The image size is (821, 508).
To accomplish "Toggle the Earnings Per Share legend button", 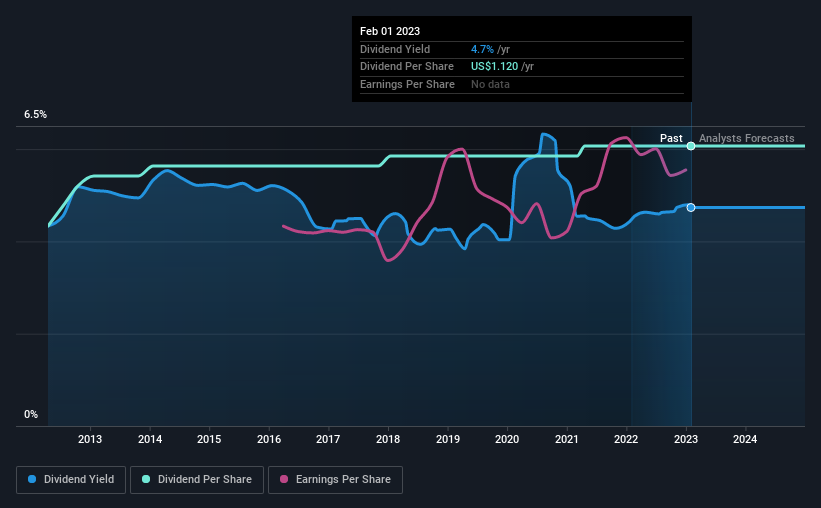I will point(335,480).
